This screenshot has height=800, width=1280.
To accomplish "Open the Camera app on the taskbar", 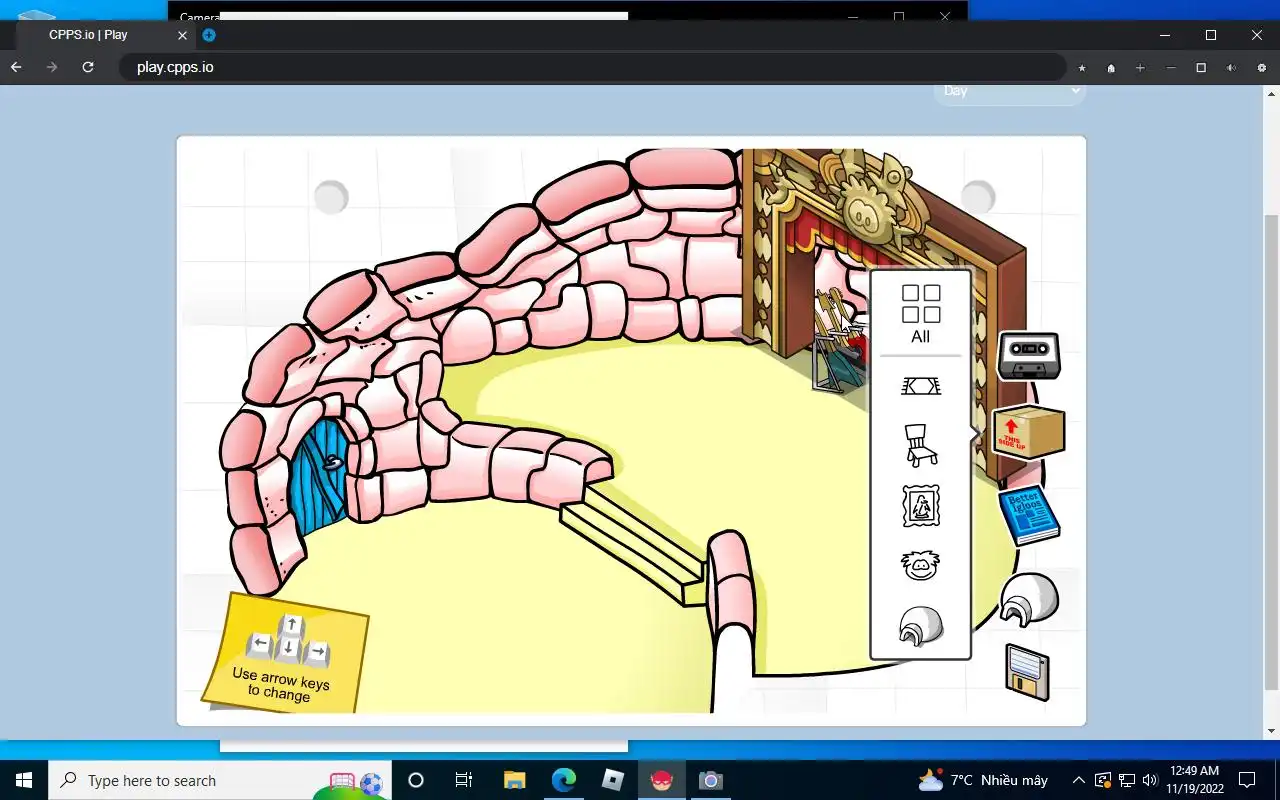I will pos(710,780).
